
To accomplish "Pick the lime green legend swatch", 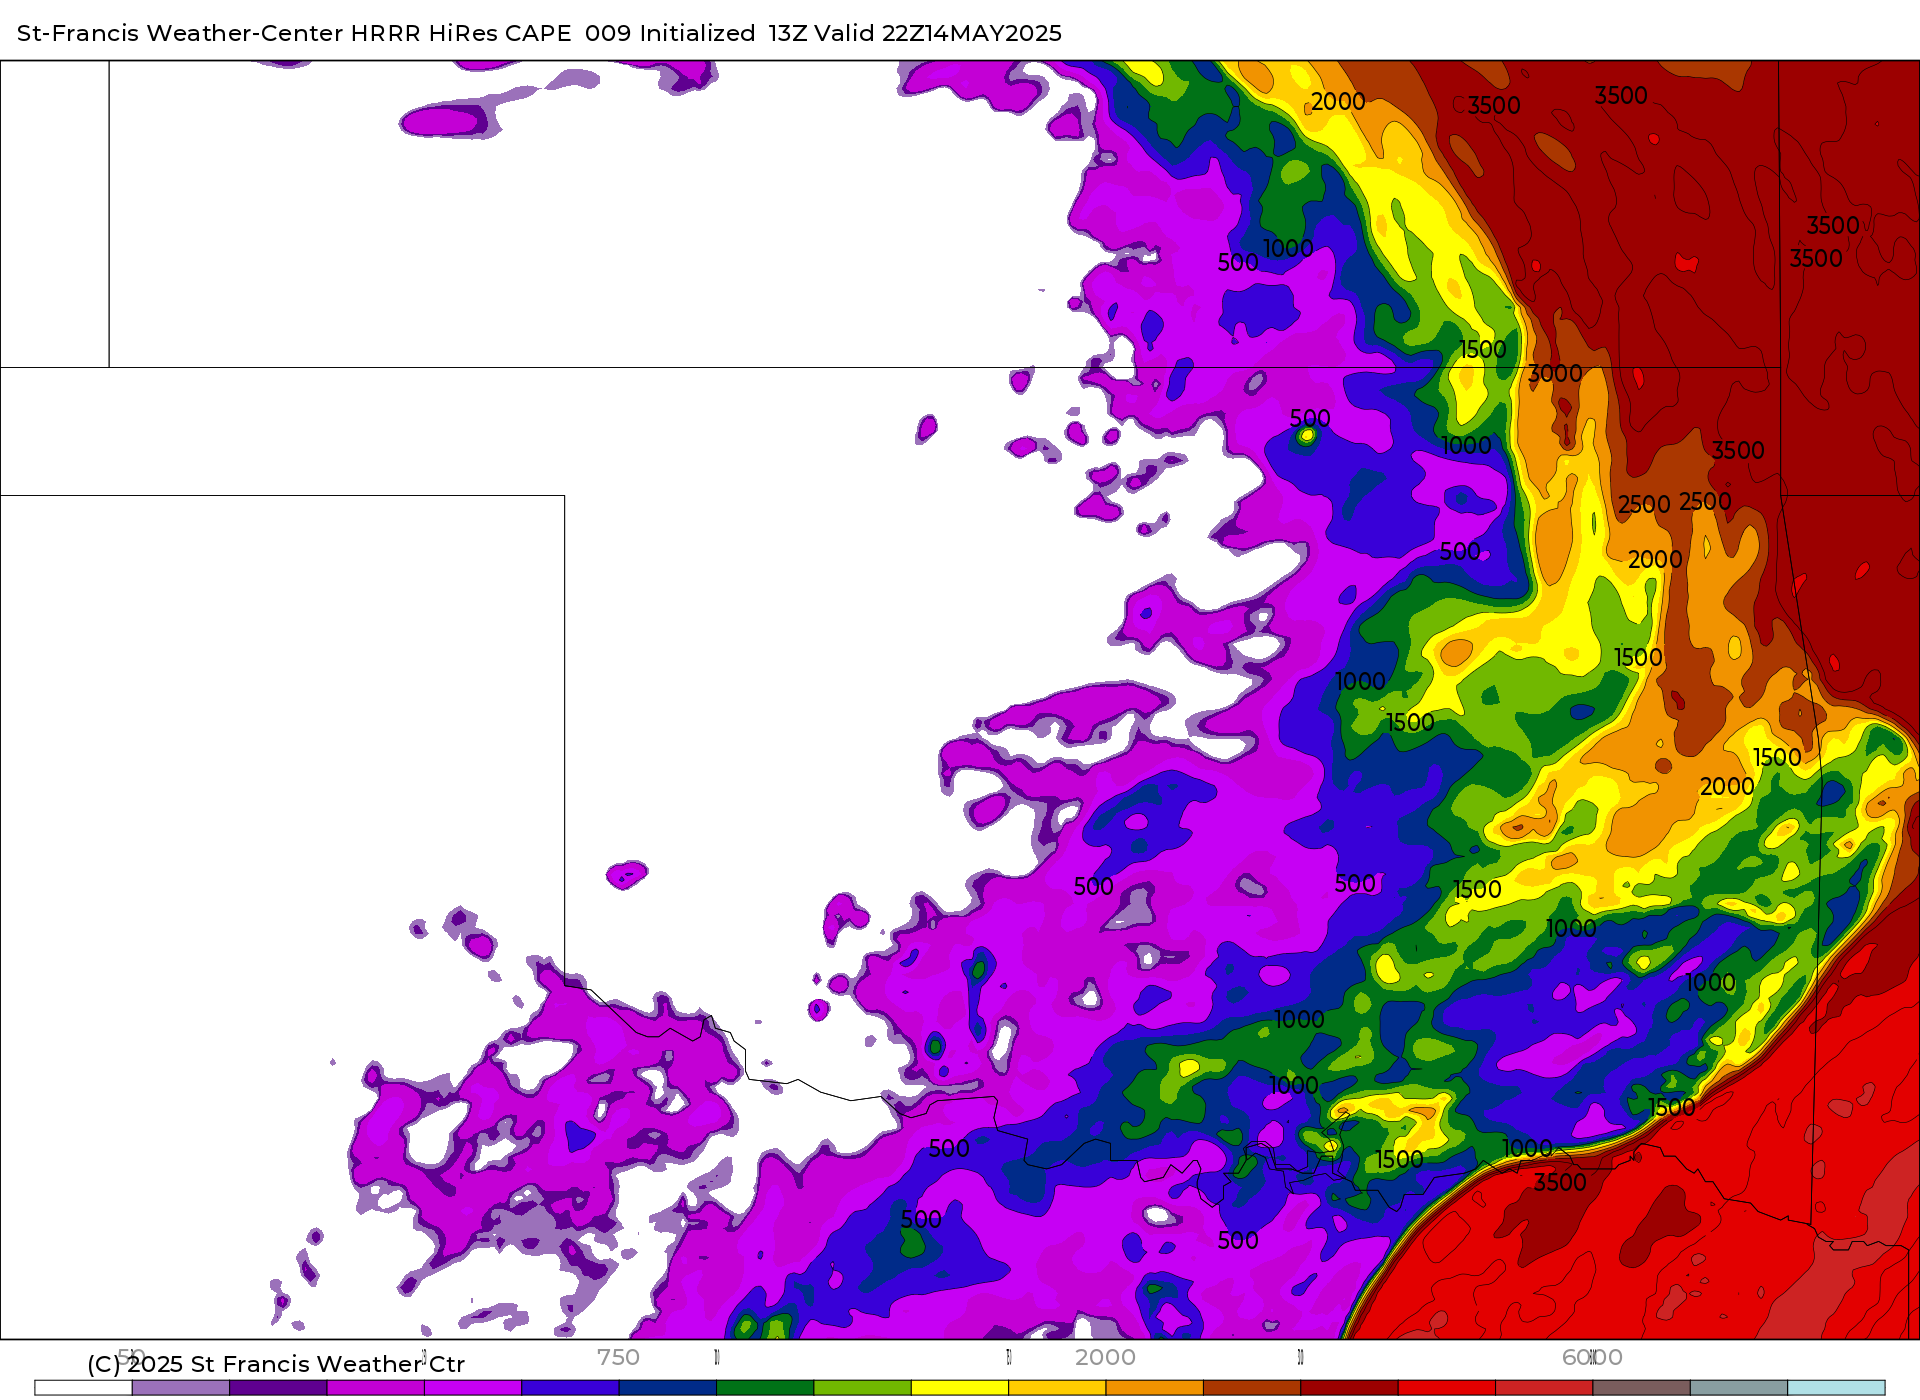I will coord(863,1388).
